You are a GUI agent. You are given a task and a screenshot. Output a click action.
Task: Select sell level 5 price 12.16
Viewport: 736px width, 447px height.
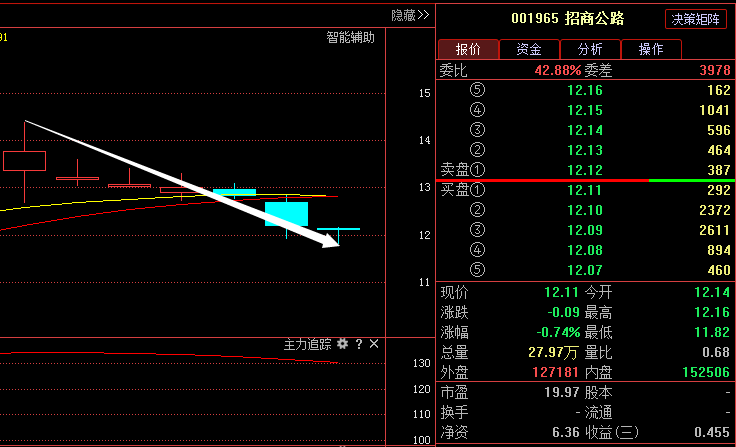[x=584, y=90]
